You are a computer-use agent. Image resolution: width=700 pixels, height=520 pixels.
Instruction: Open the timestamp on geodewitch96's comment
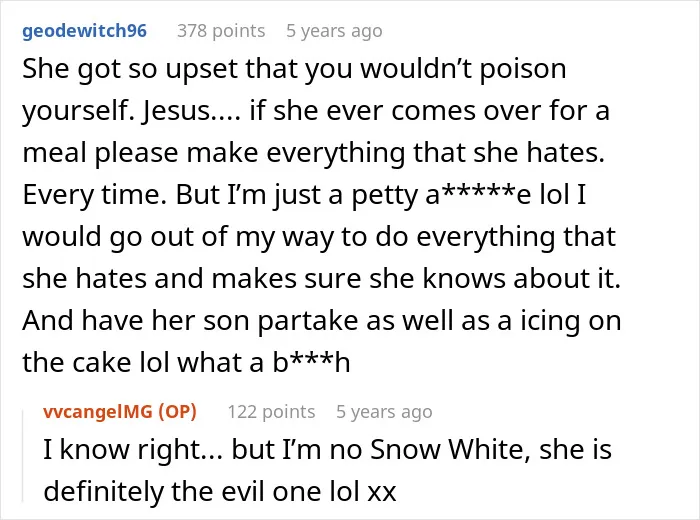coord(334,31)
